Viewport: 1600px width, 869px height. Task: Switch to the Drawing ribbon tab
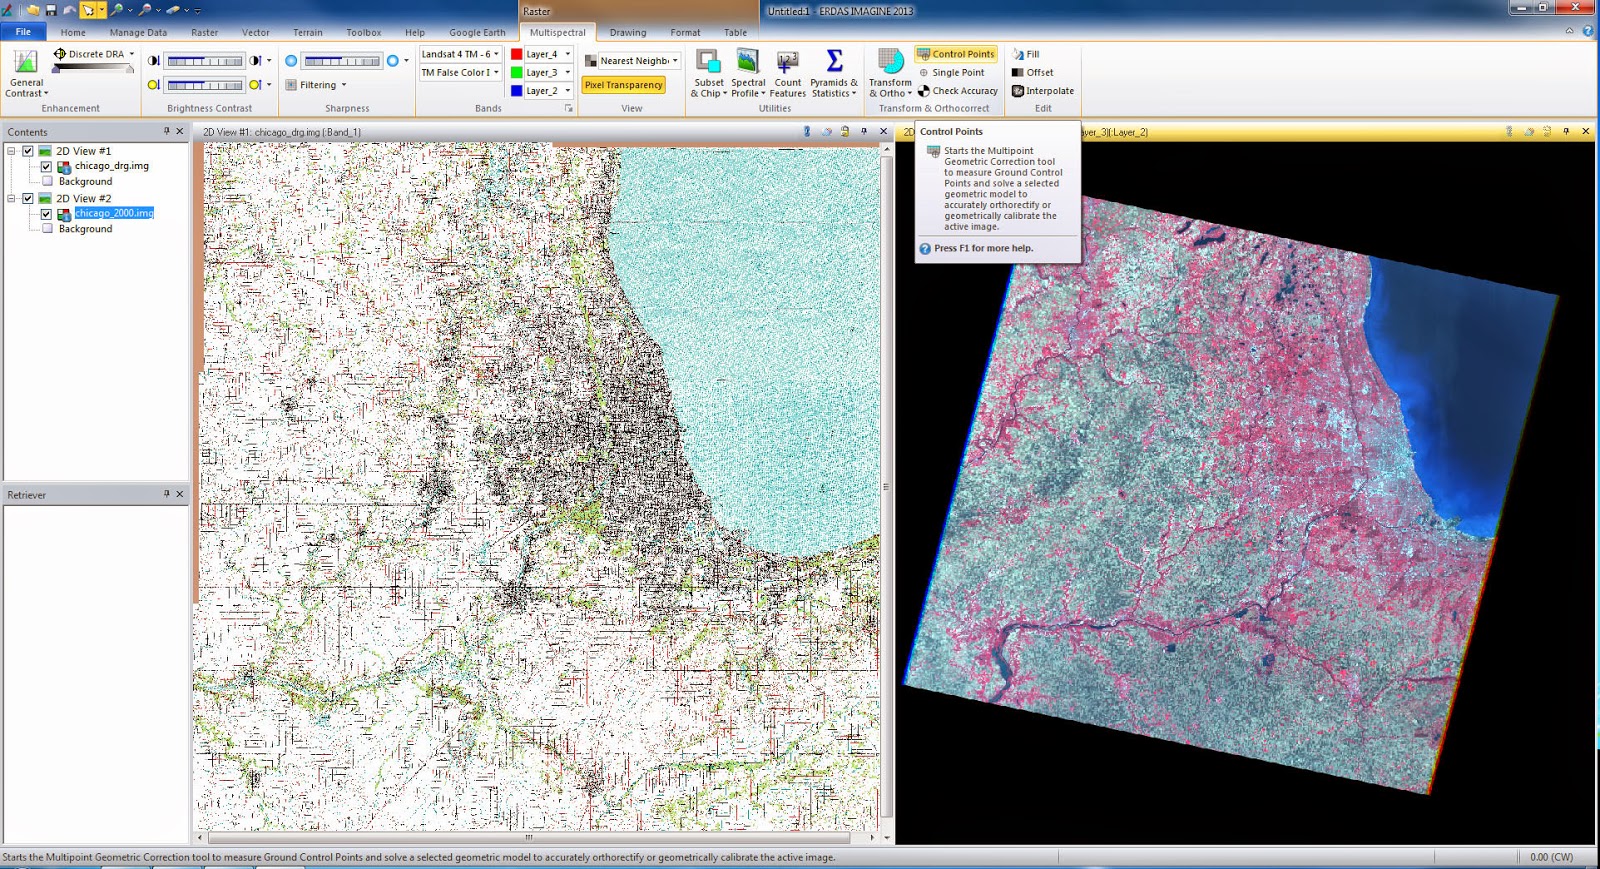[x=628, y=32]
